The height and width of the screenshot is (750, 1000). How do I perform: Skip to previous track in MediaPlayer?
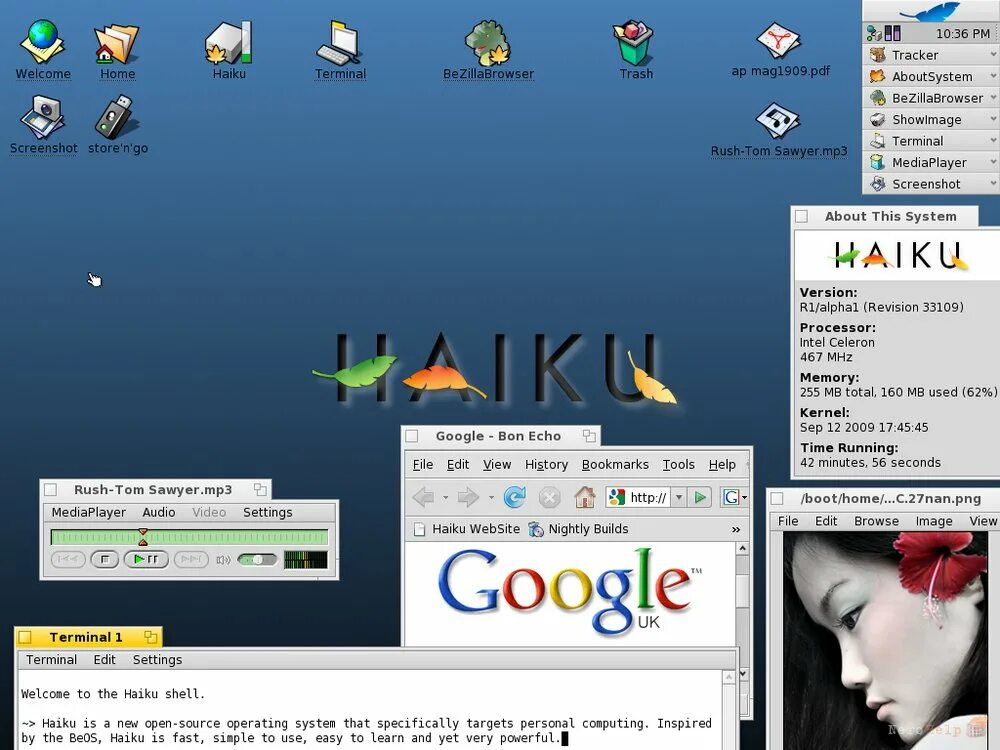pos(68,559)
